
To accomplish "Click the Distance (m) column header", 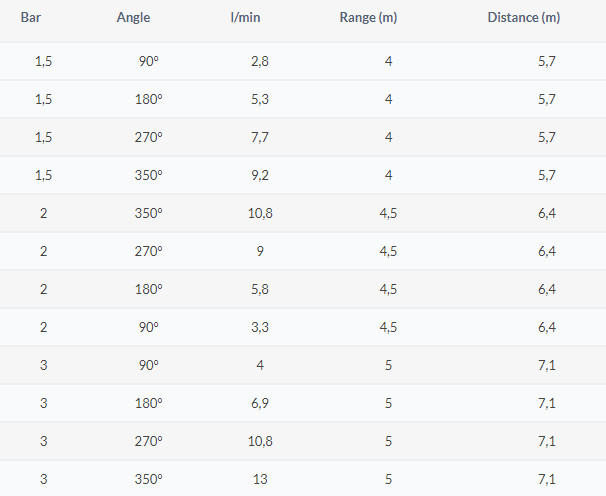I will point(524,17).
